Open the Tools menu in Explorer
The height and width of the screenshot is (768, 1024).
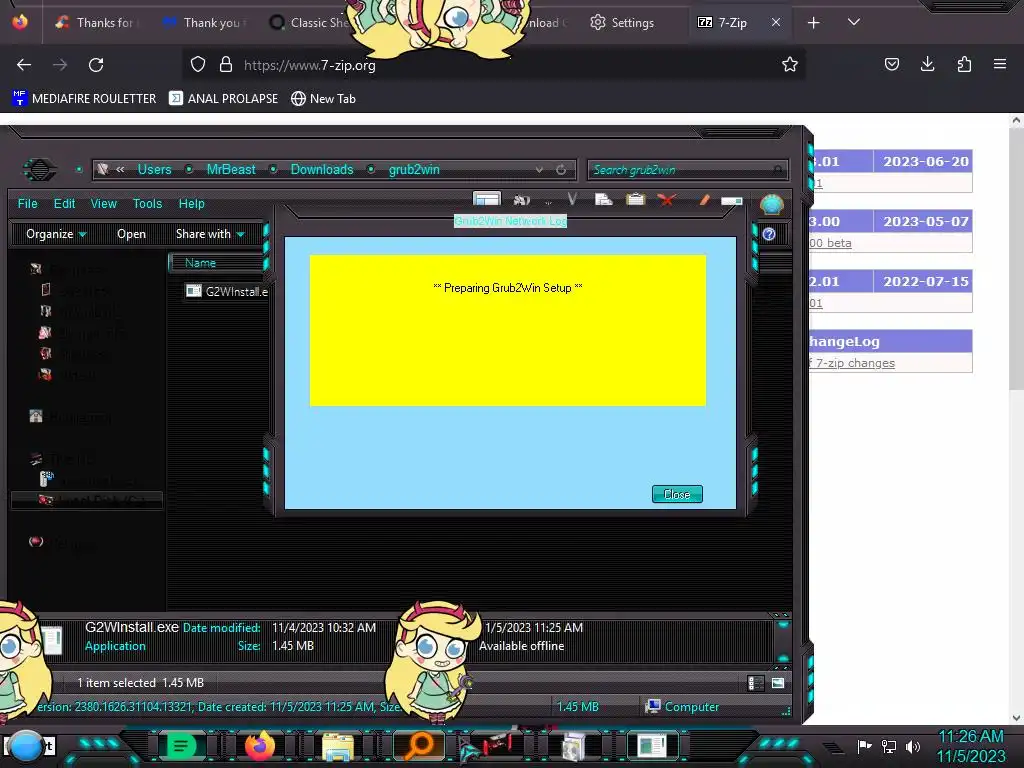pyautogui.click(x=147, y=204)
